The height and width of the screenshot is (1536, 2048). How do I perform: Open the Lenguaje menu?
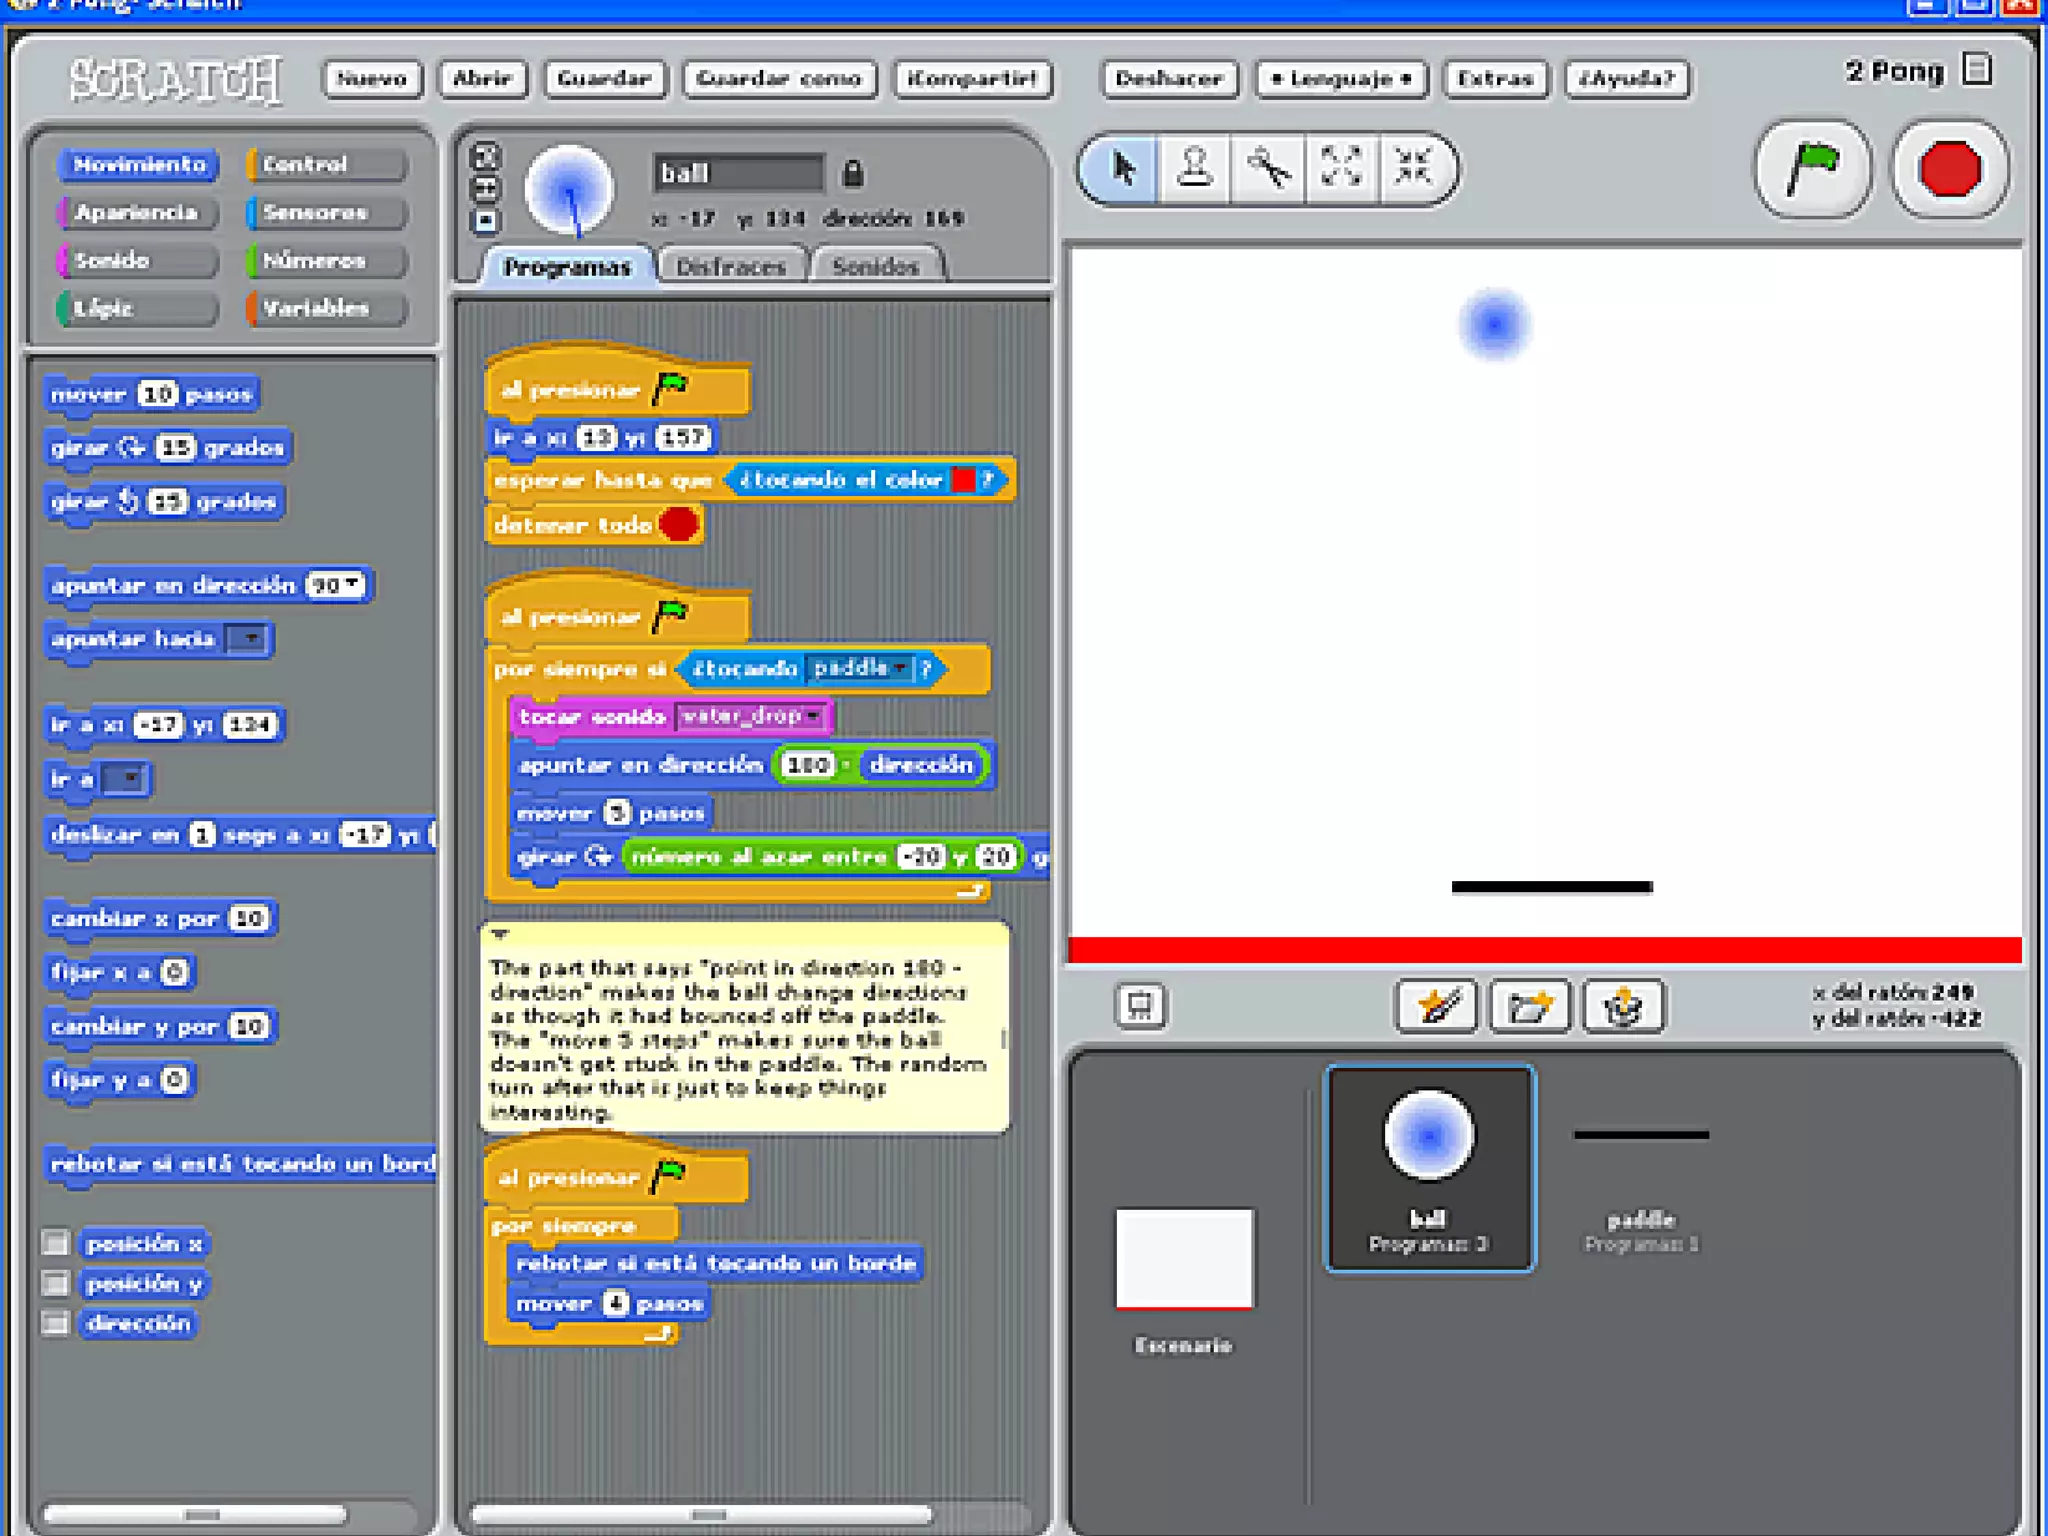1341,79
